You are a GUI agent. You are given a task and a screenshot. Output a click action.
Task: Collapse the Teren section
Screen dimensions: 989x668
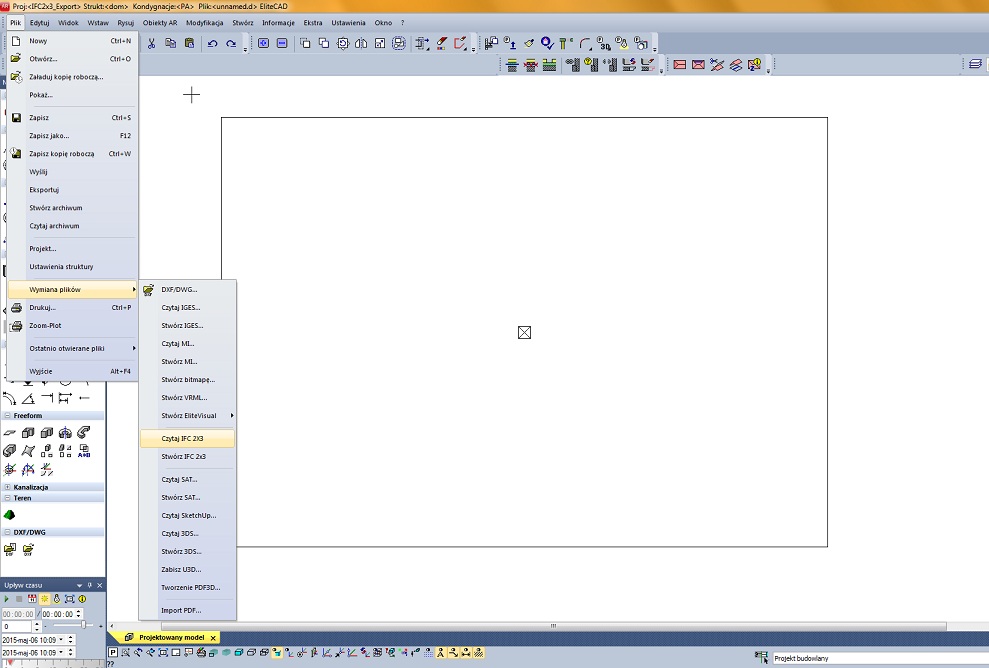click(x=8, y=498)
